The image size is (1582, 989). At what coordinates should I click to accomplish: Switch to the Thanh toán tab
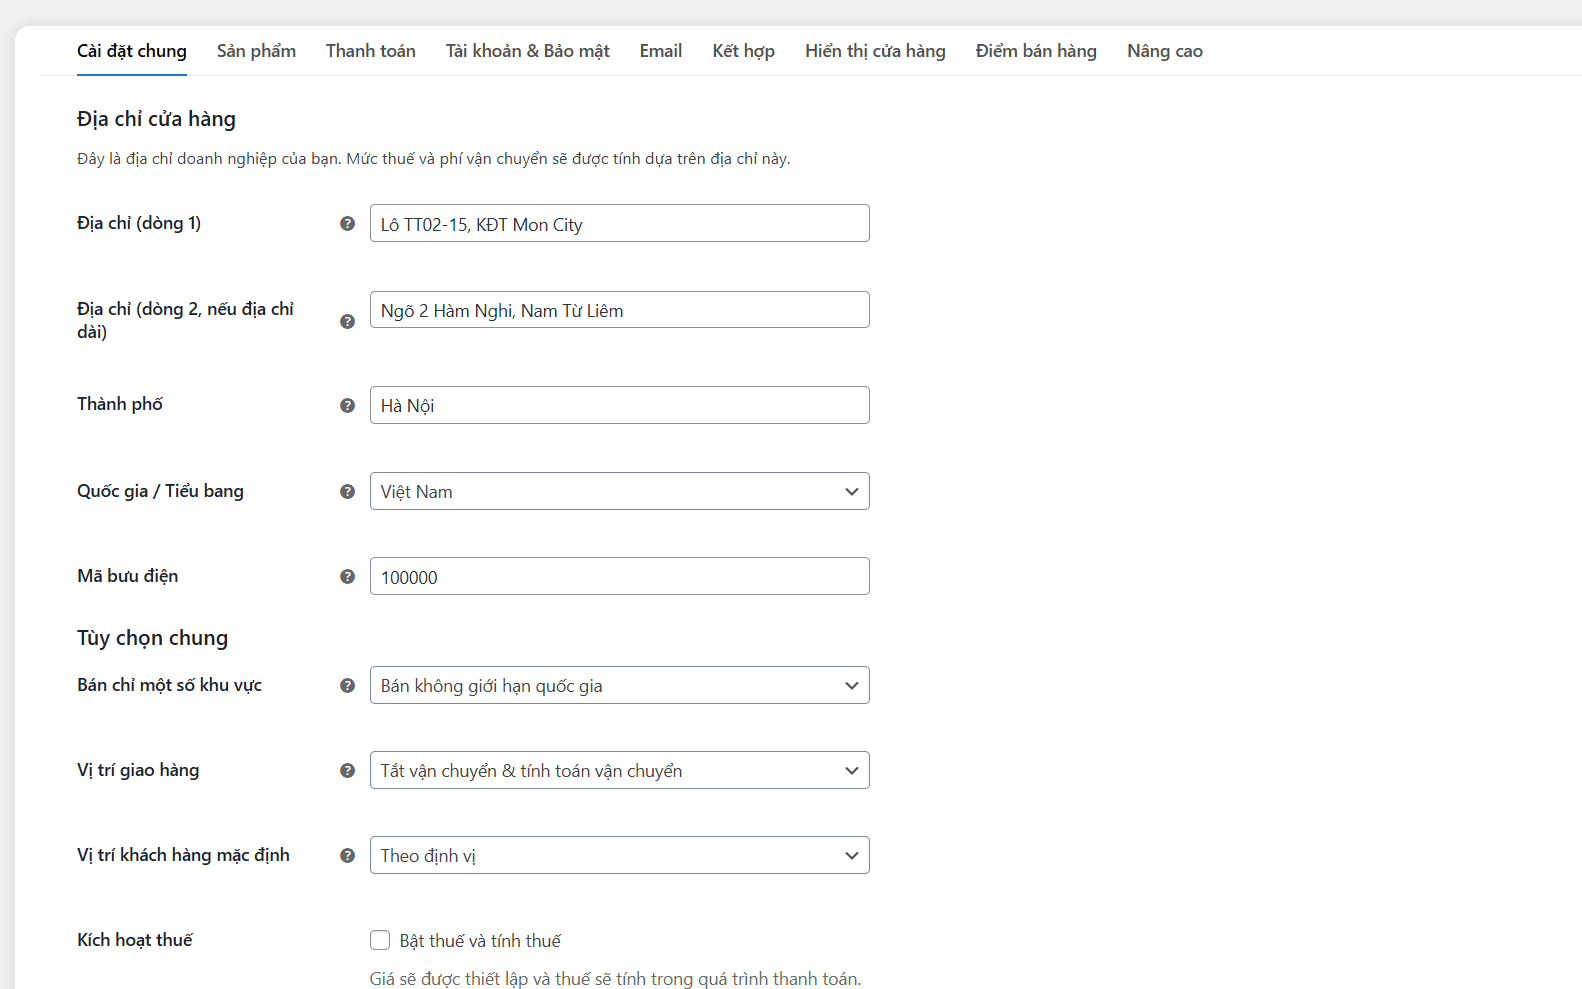pyautogui.click(x=370, y=50)
